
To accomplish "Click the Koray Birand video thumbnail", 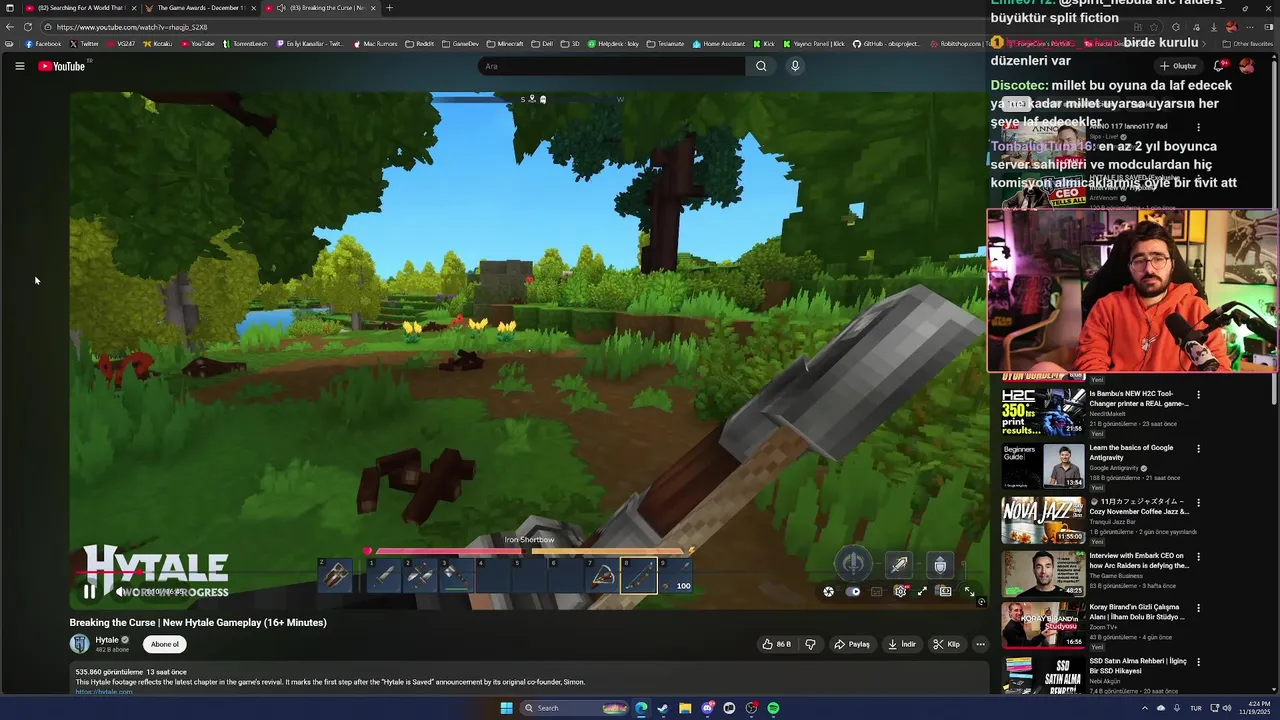I will point(1043,624).
